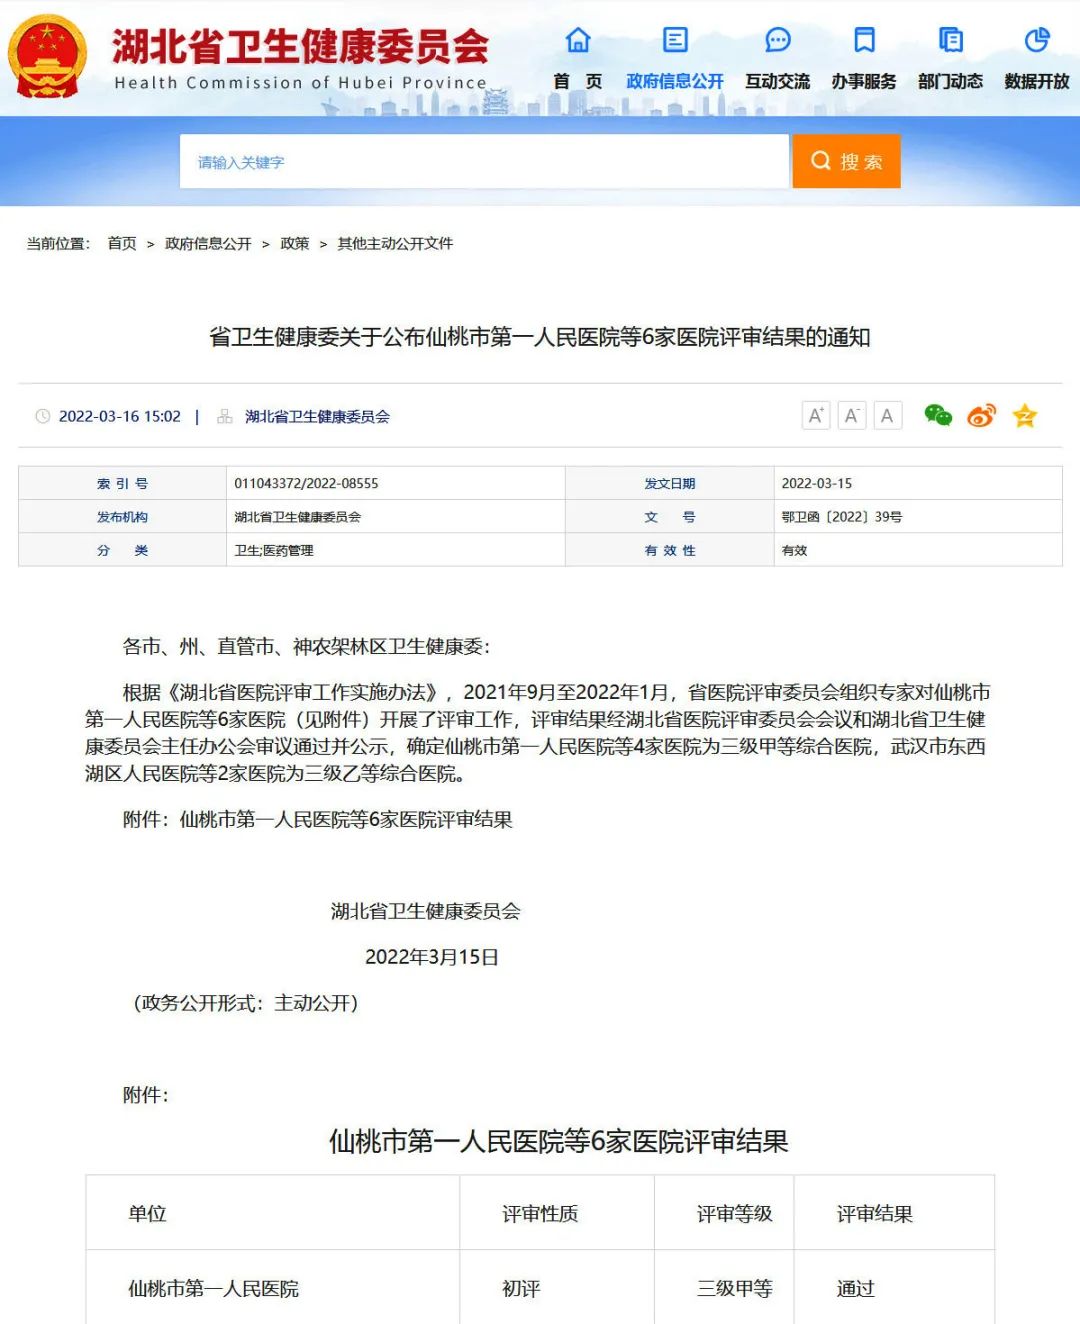Open 互动交流 navigation tab
The image size is (1080, 1324).
tap(778, 81)
